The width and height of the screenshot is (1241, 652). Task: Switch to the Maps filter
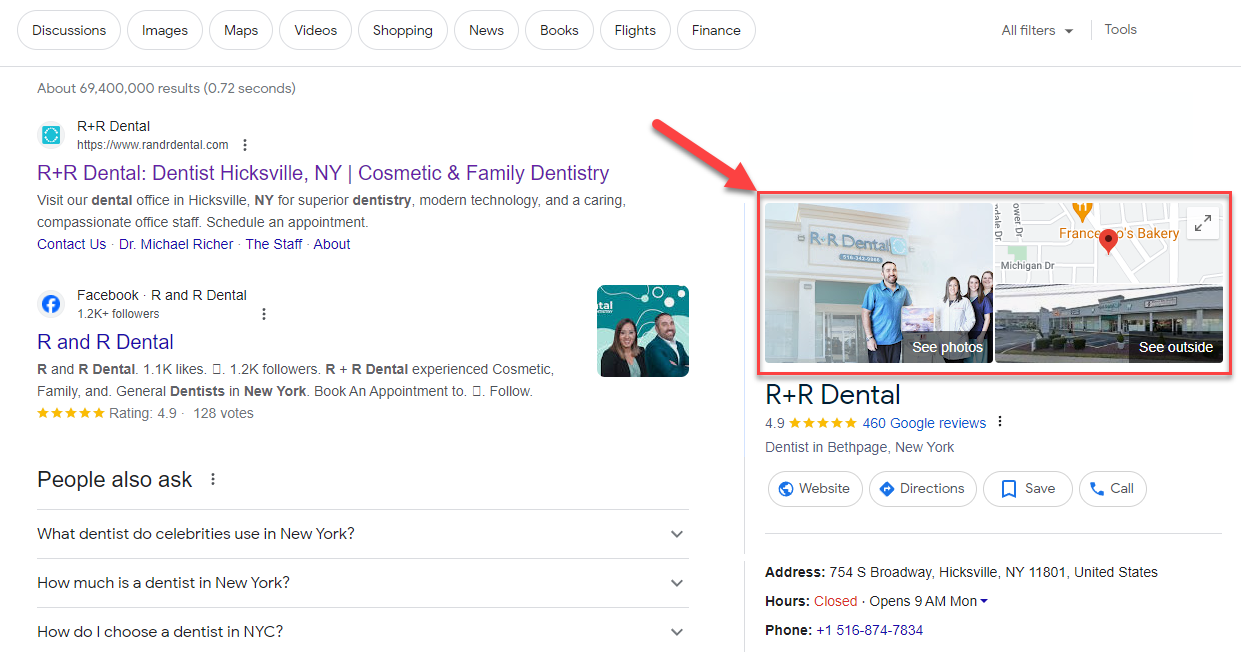(x=241, y=30)
